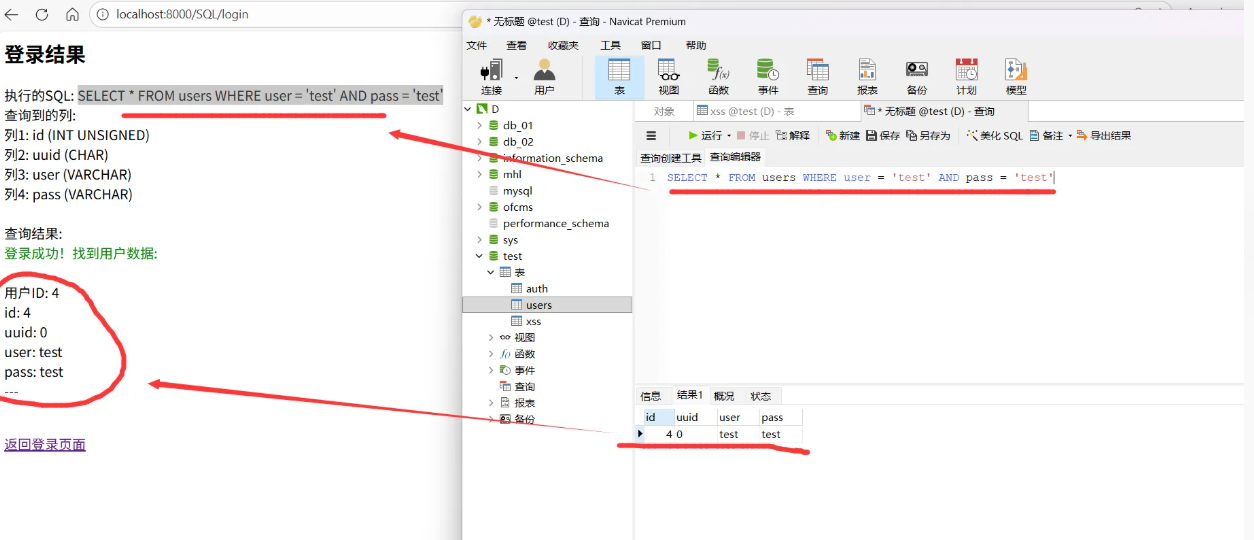Select the 表 (Table) toolbar icon
Viewport: 1254px width, 540px height.
coord(619,76)
